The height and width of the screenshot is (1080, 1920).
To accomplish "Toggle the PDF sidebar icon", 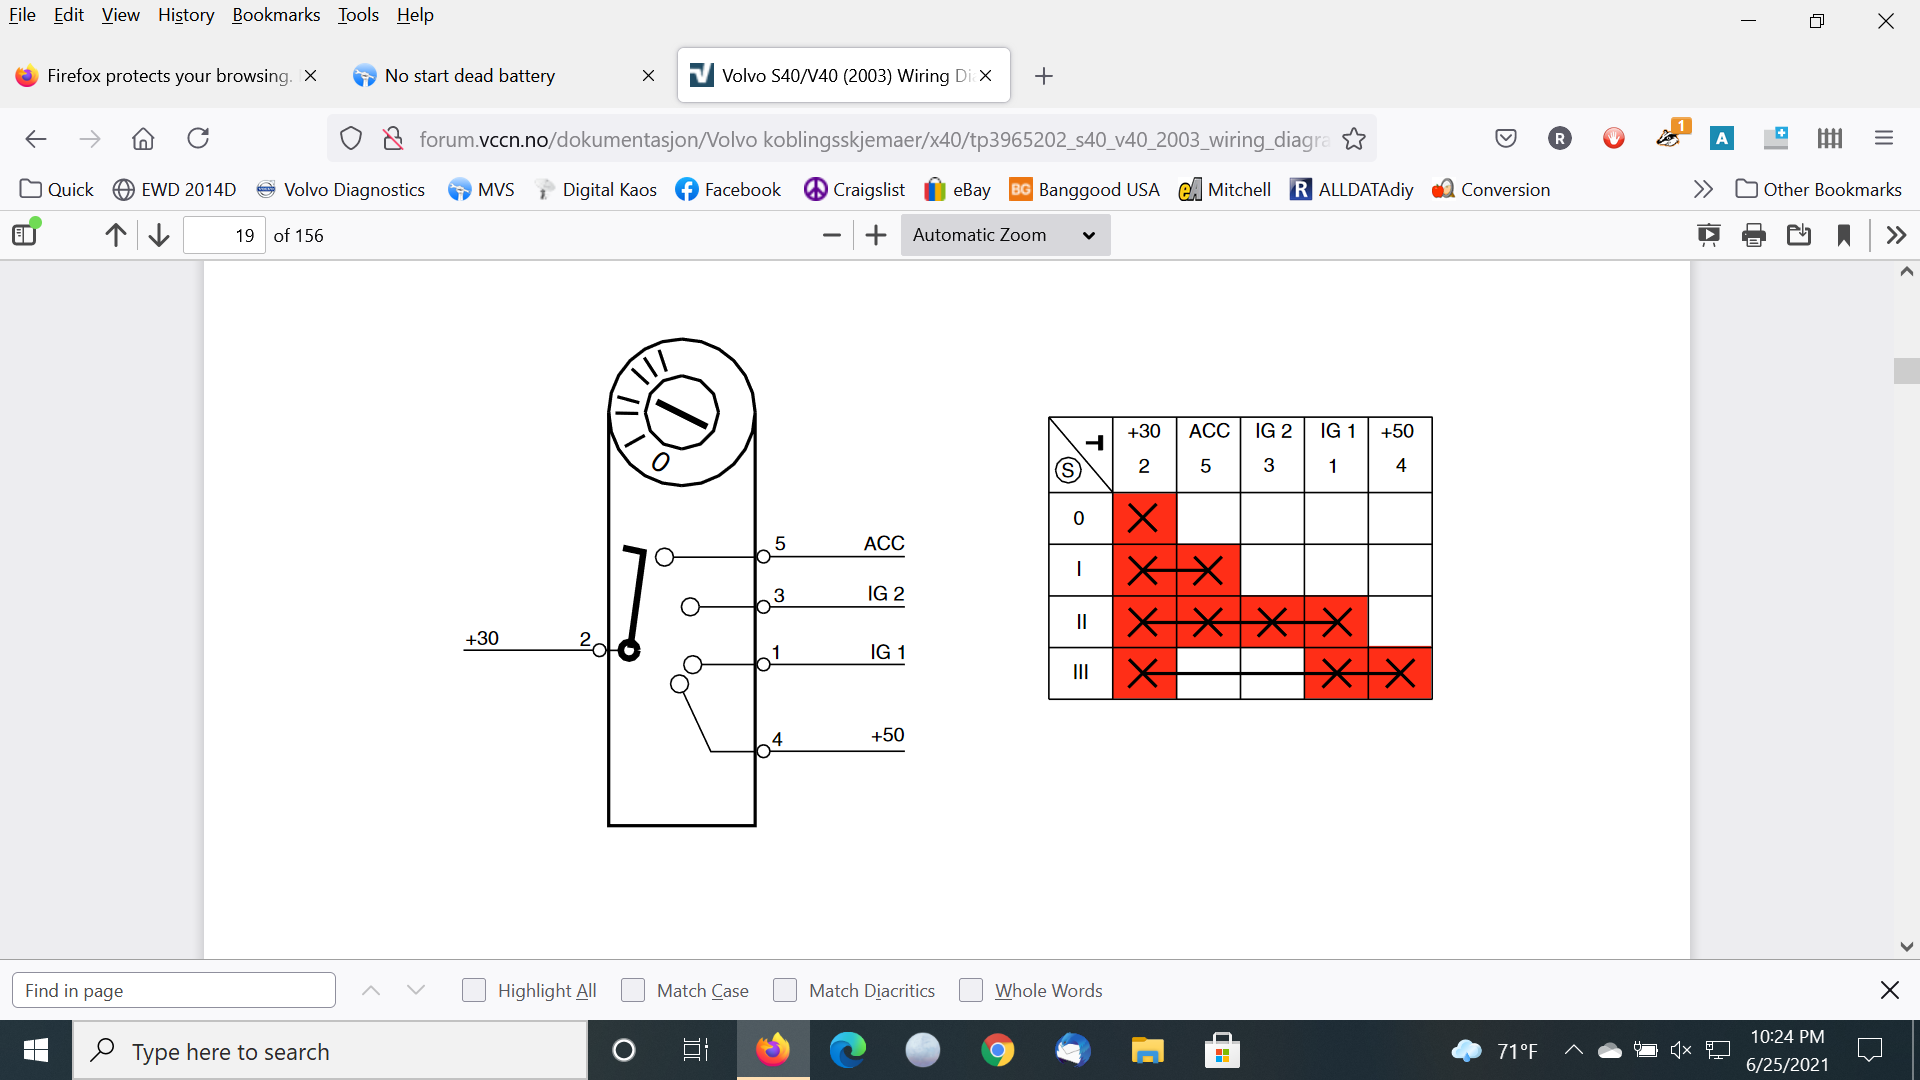I will click(x=25, y=235).
